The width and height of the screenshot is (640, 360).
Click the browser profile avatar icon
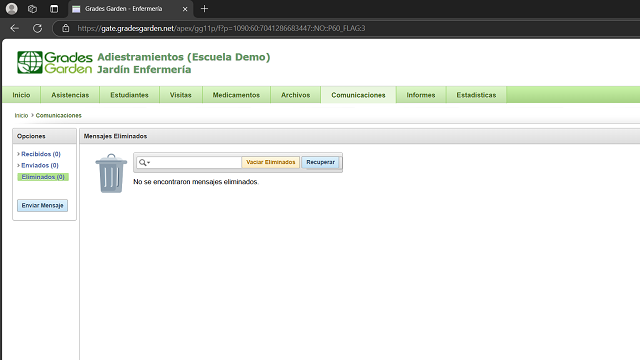point(12,9)
